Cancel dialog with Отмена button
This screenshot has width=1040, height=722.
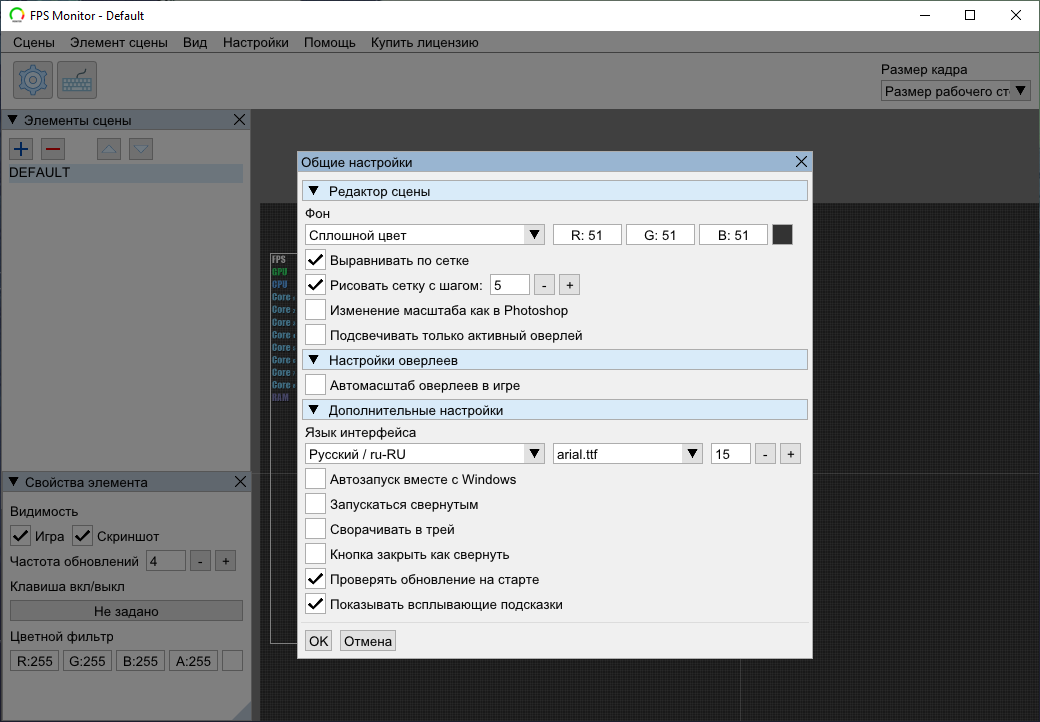pyautogui.click(x=367, y=641)
